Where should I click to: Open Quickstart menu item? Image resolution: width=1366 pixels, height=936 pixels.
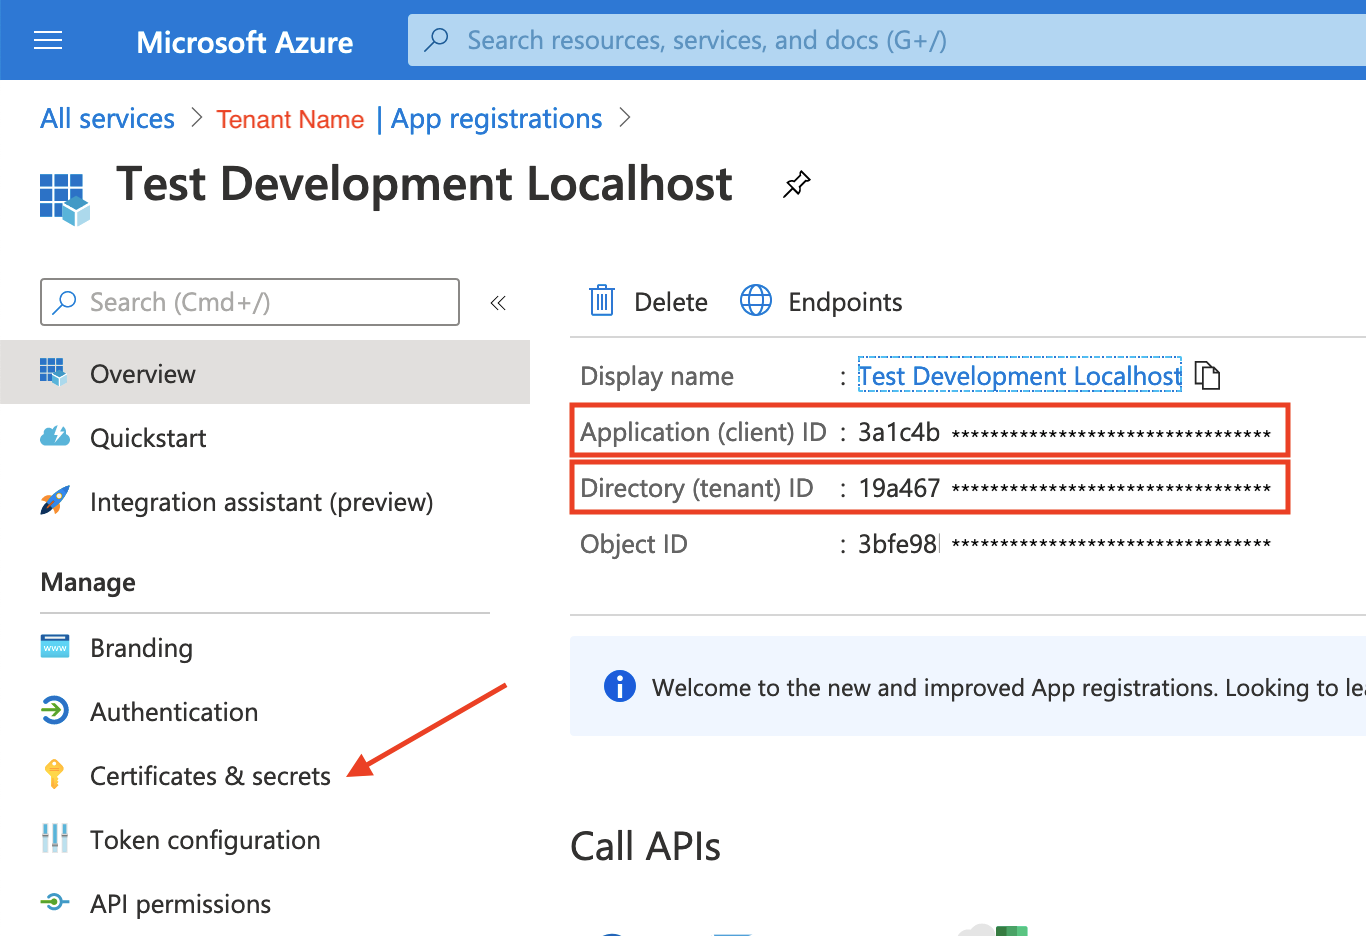148,438
